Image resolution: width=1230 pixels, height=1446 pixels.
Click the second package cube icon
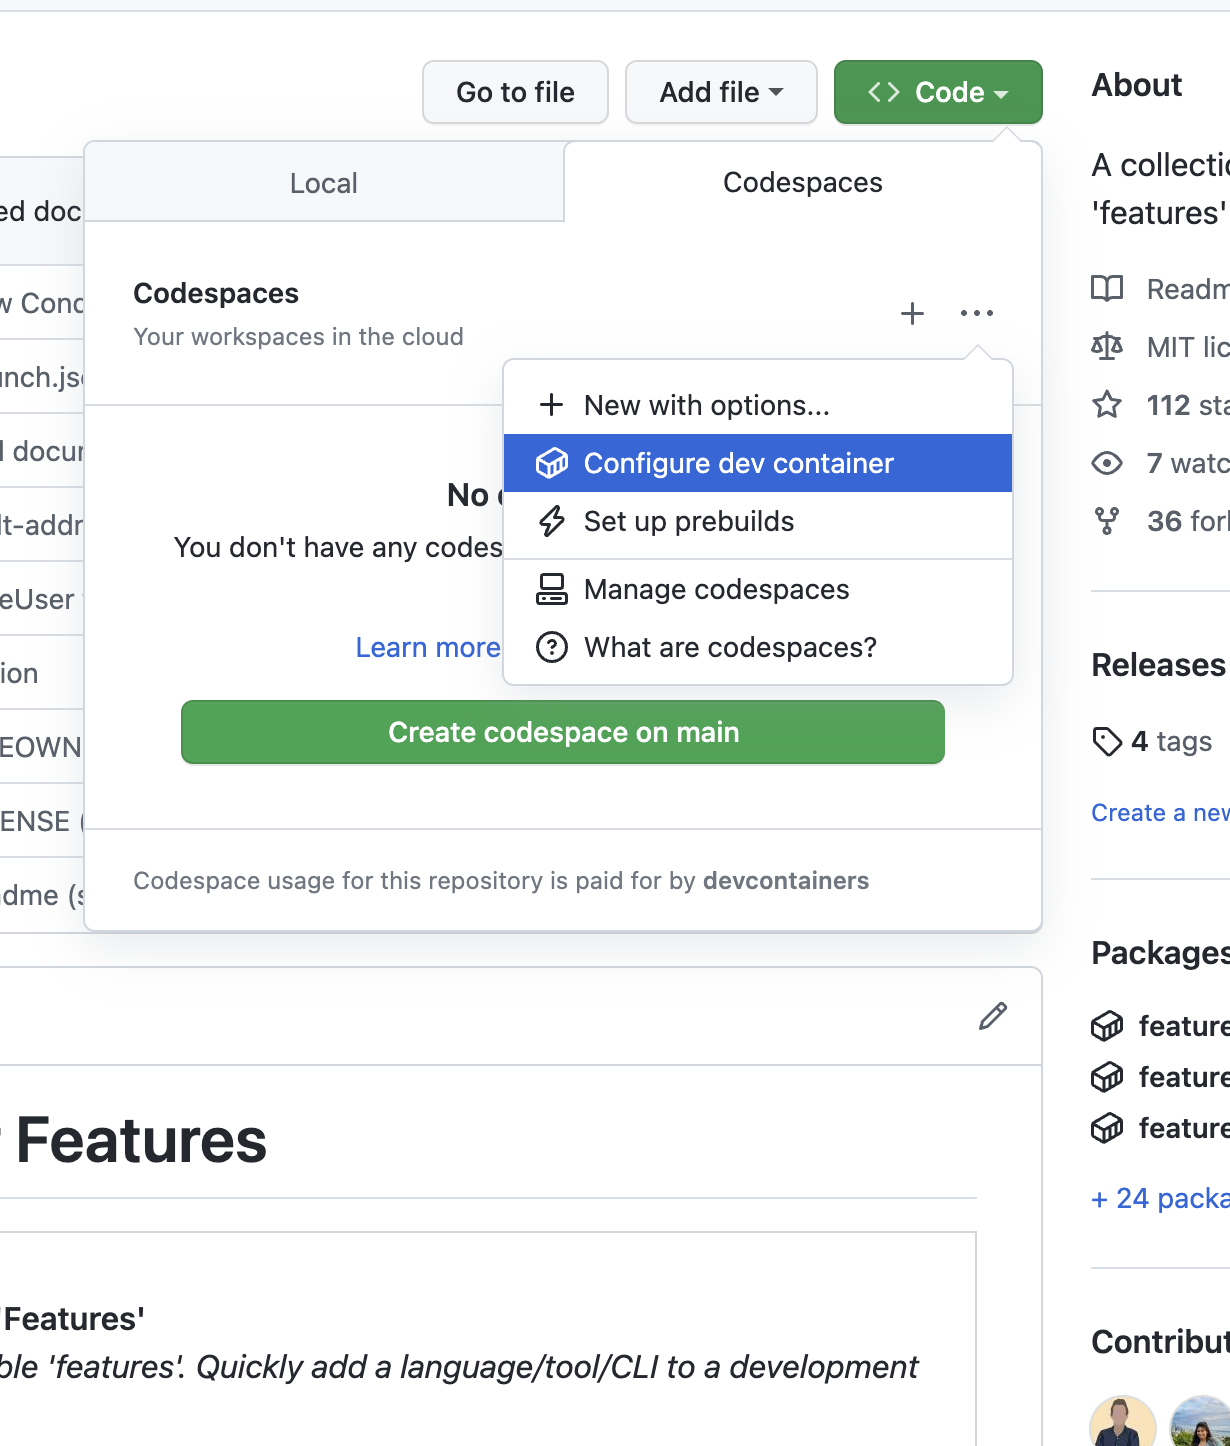pyautogui.click(x=1107, y=1077)
